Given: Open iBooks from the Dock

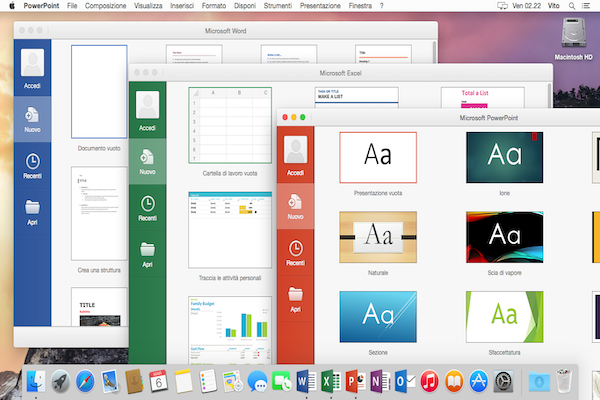Looking at the screenshot, I should 454,381.
